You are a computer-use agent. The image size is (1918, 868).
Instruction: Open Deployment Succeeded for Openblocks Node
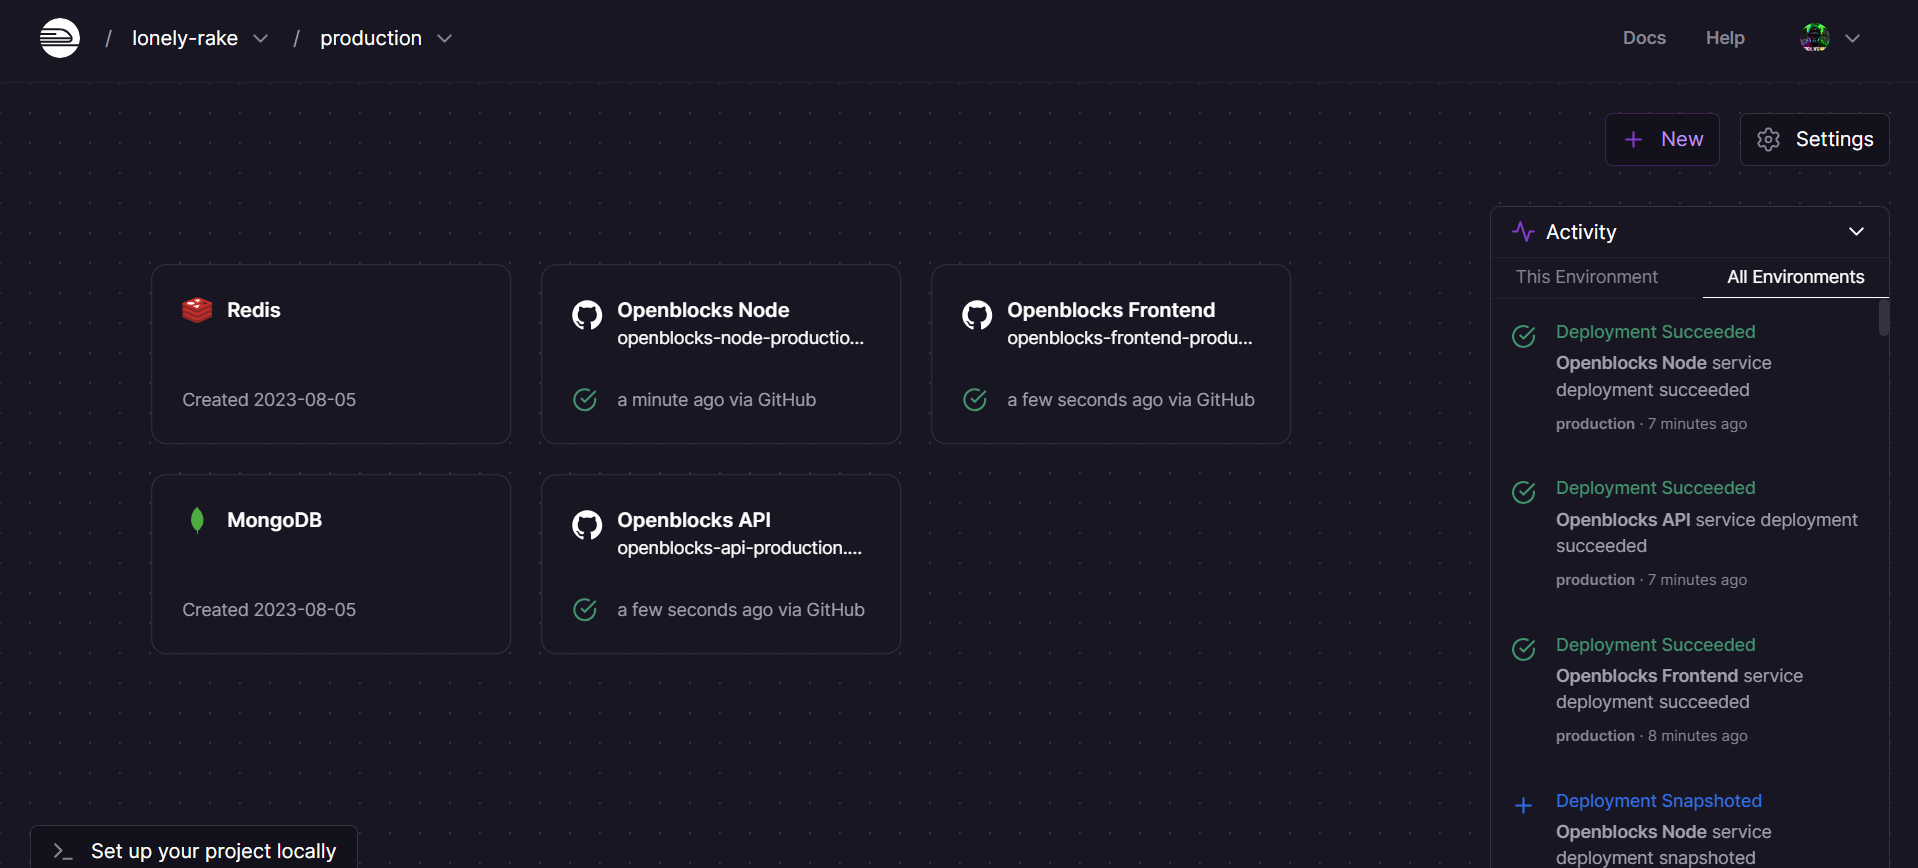click(x=1655, y=332)
